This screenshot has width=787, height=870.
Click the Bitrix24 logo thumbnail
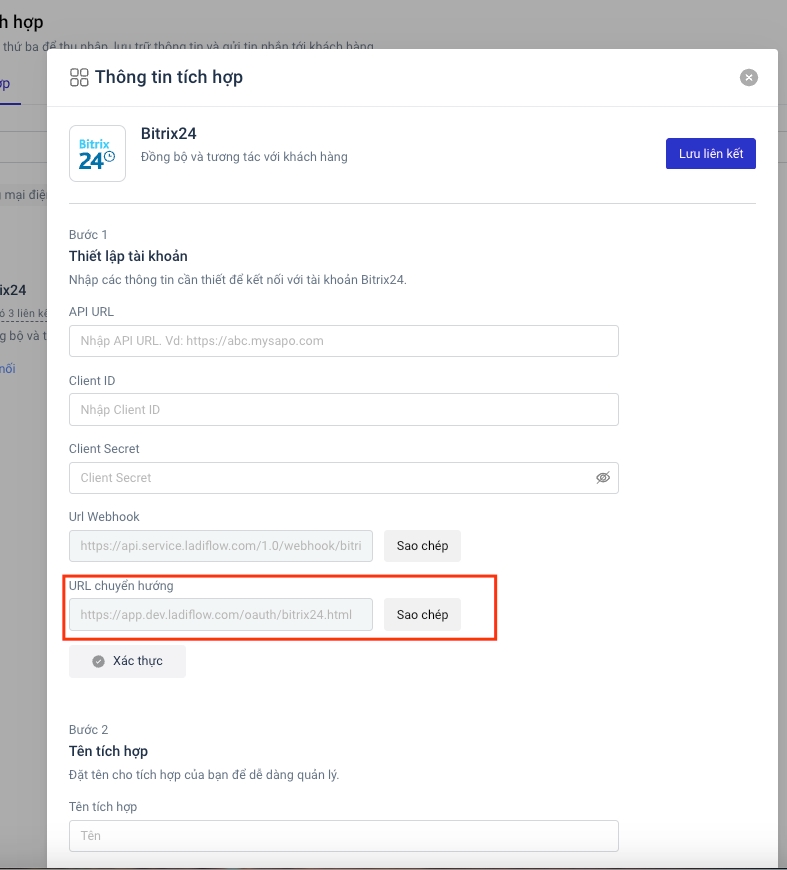(97, 153)
